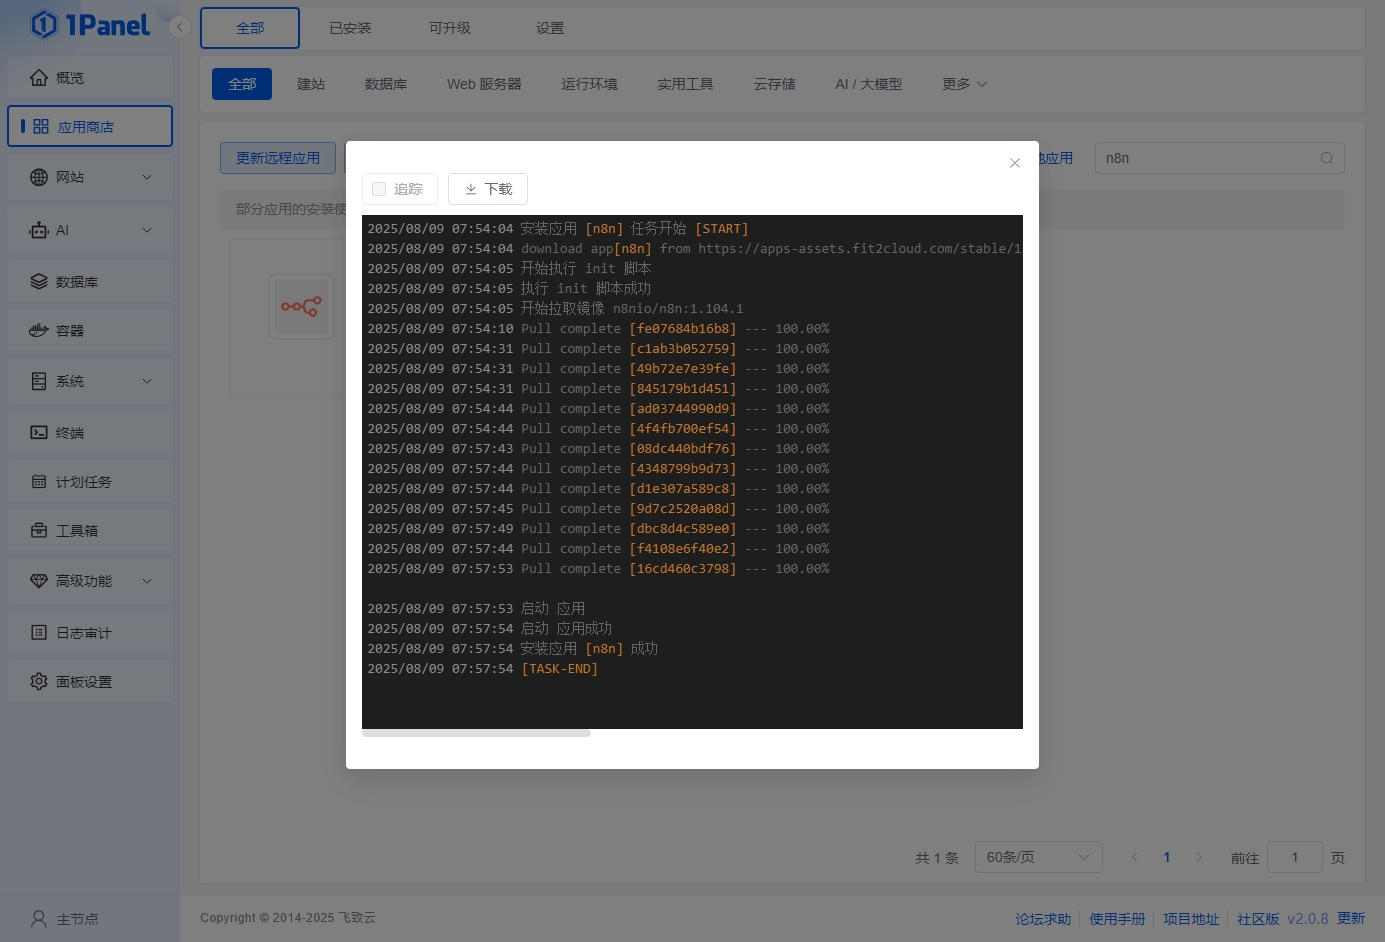Filter by 运行环境 category

[589, 84]
